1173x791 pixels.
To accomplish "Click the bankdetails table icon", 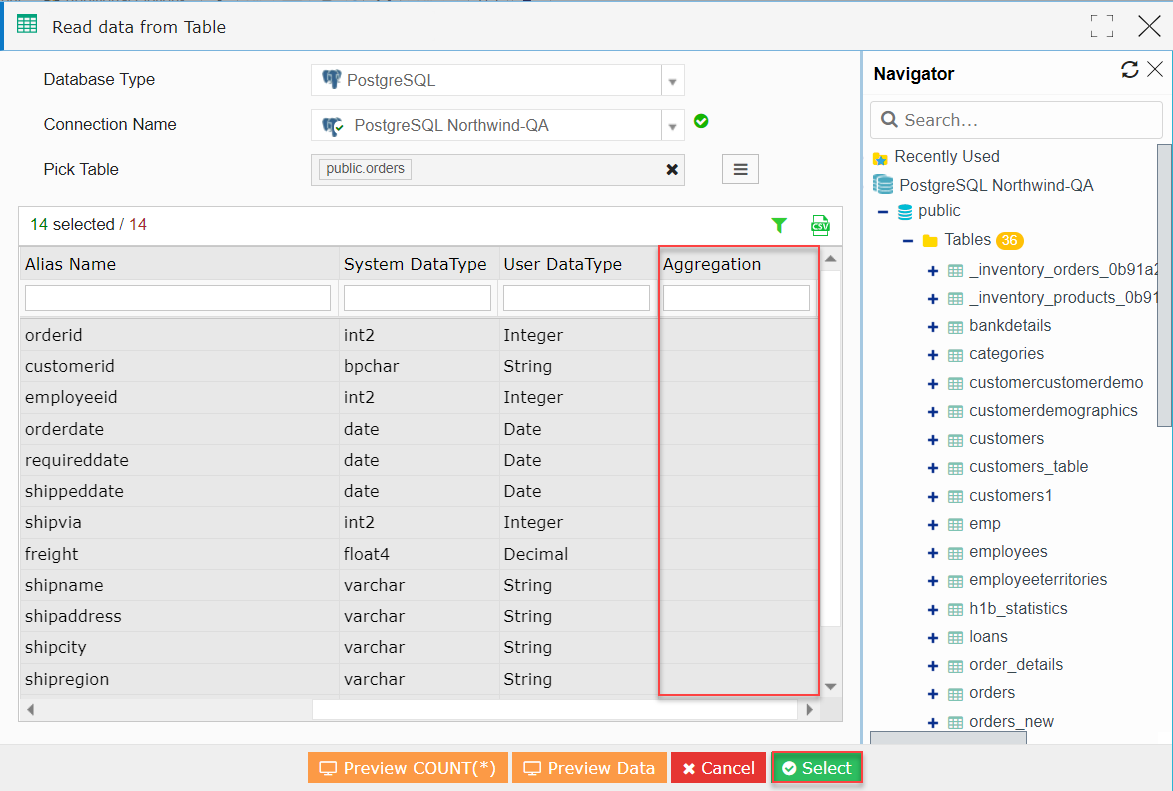I will [955, 327].
